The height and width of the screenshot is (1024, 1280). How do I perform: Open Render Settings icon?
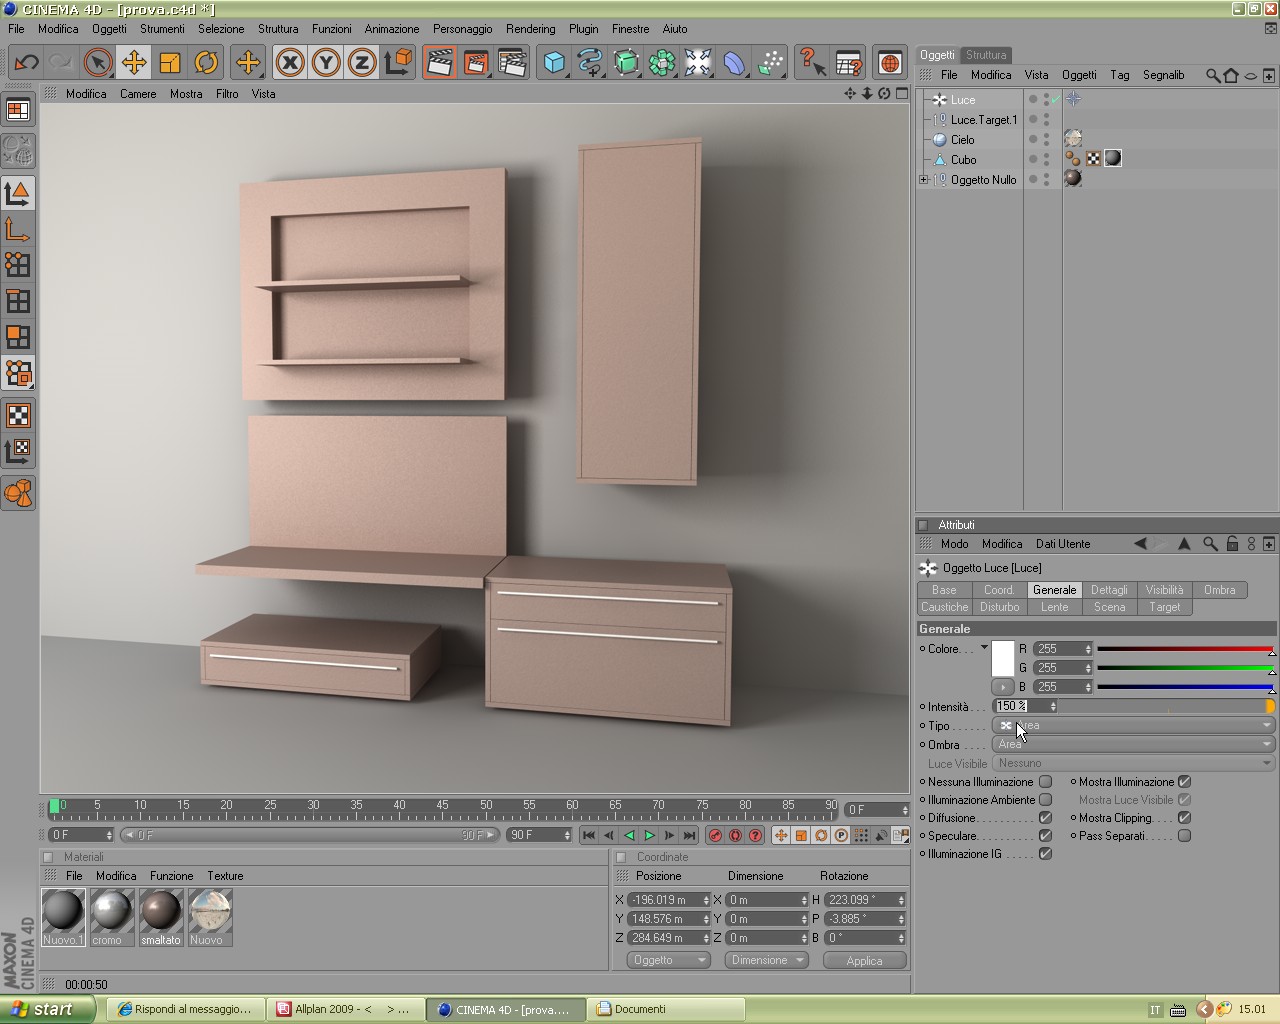pos(512,63)
